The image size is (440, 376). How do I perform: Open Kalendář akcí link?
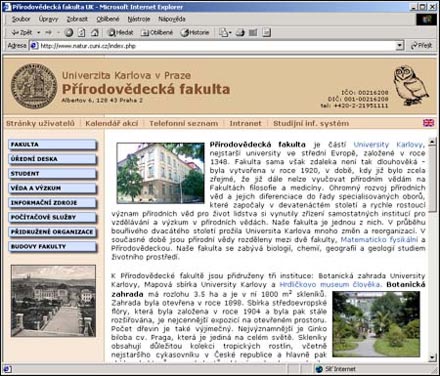pyautogui.click(x=112, y=123)
